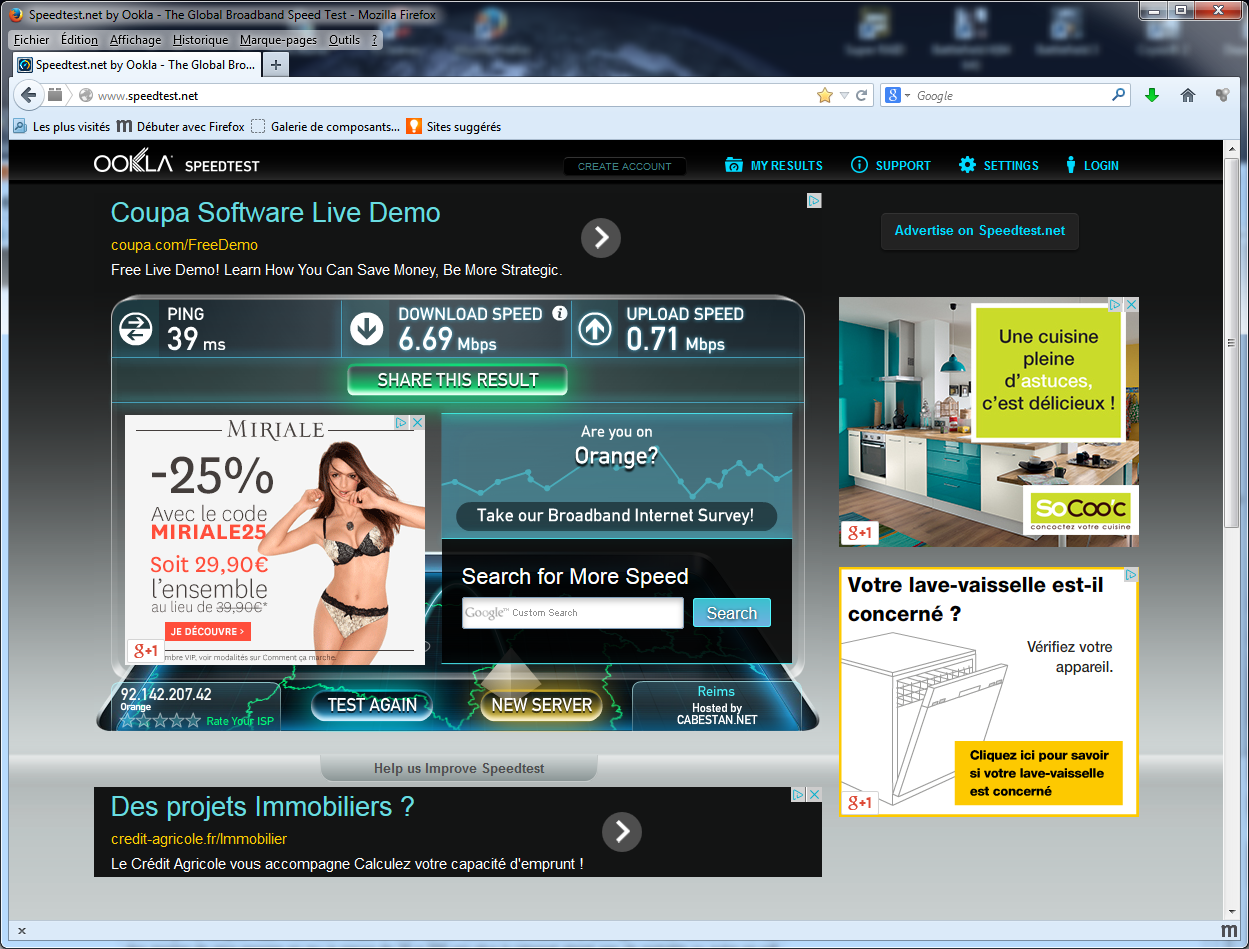The width and height of the screenshot is (1249, 949).
Task: Go to the Firefox home page icon
Action: [x=1187, y=95]
